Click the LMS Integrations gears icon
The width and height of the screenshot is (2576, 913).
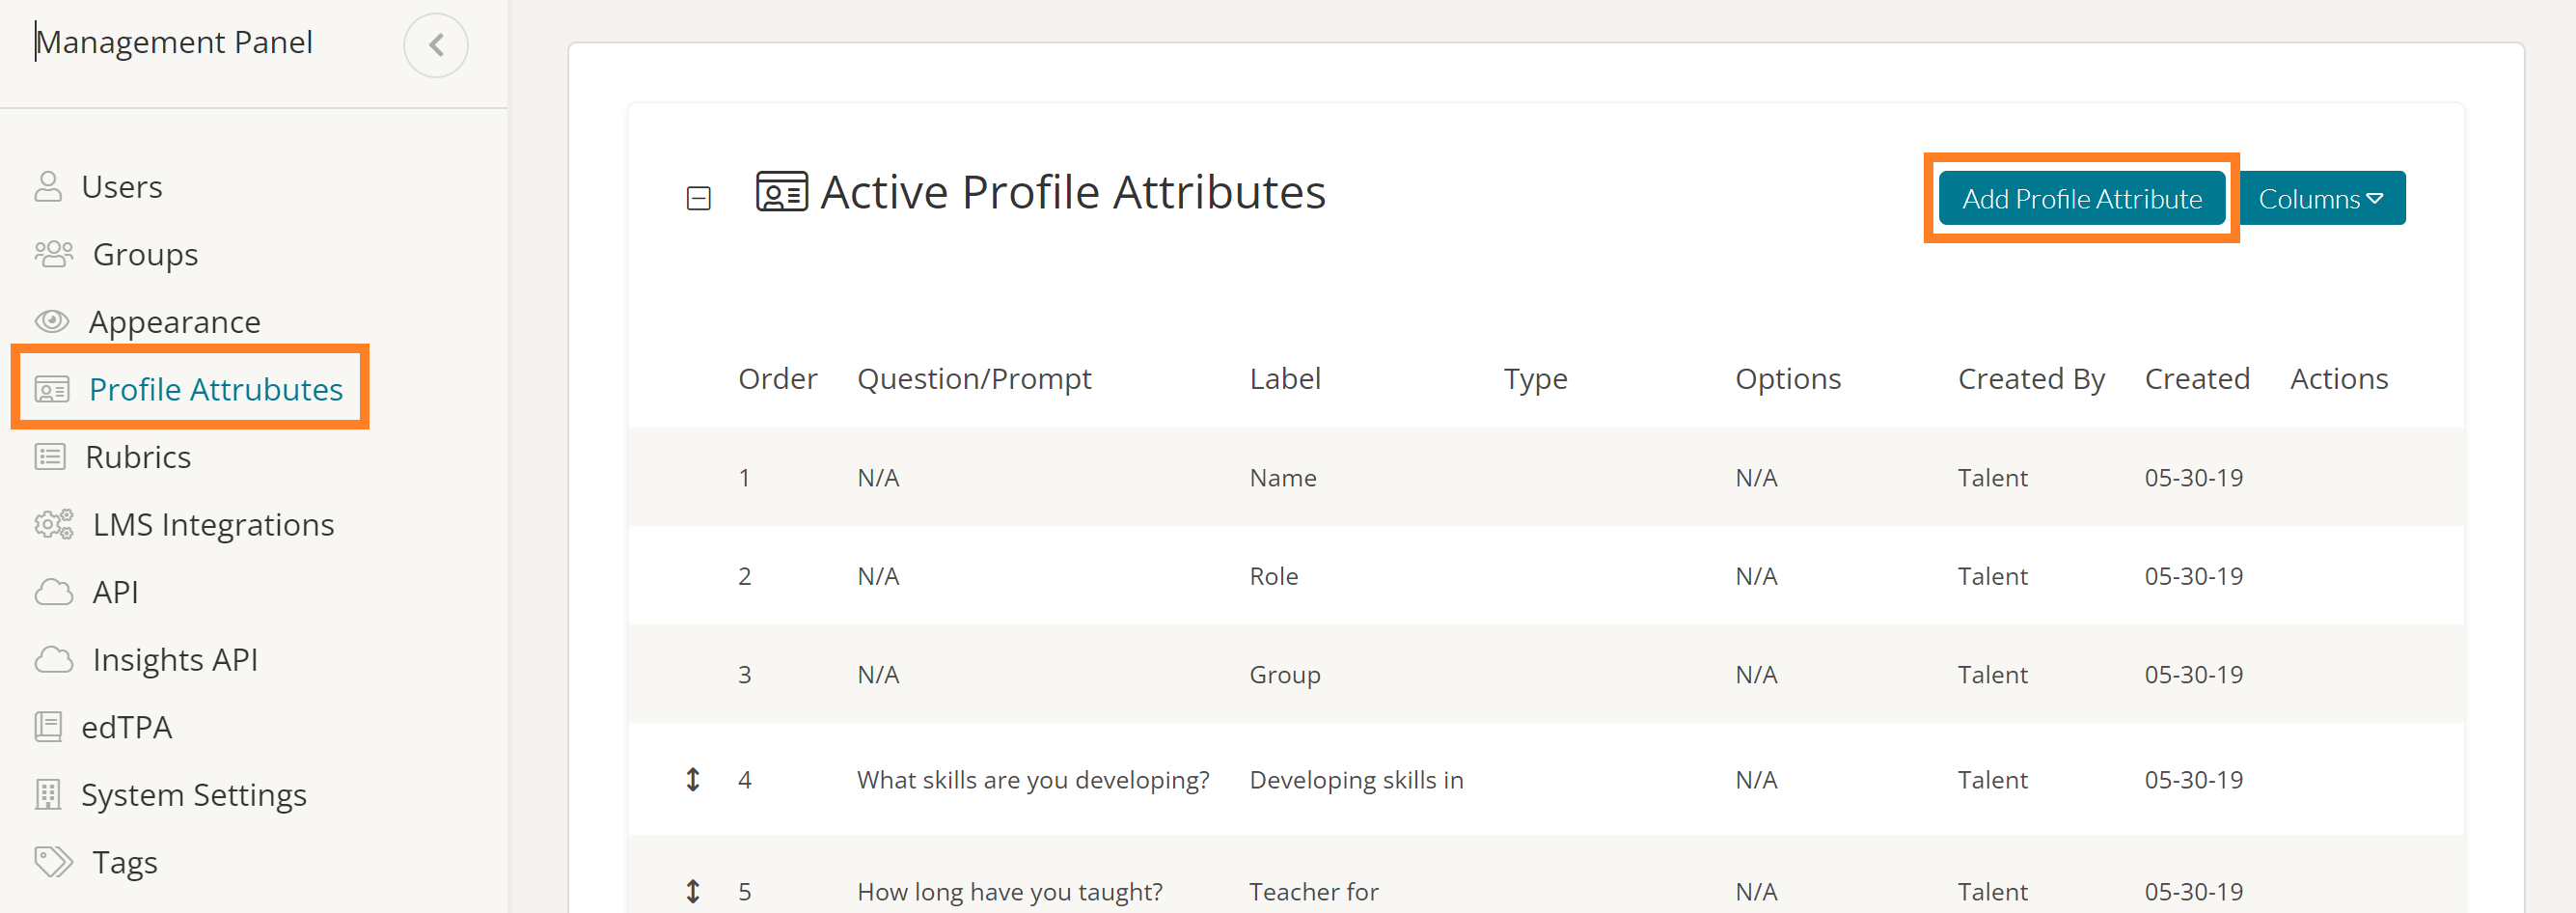[x=54, y=524]
